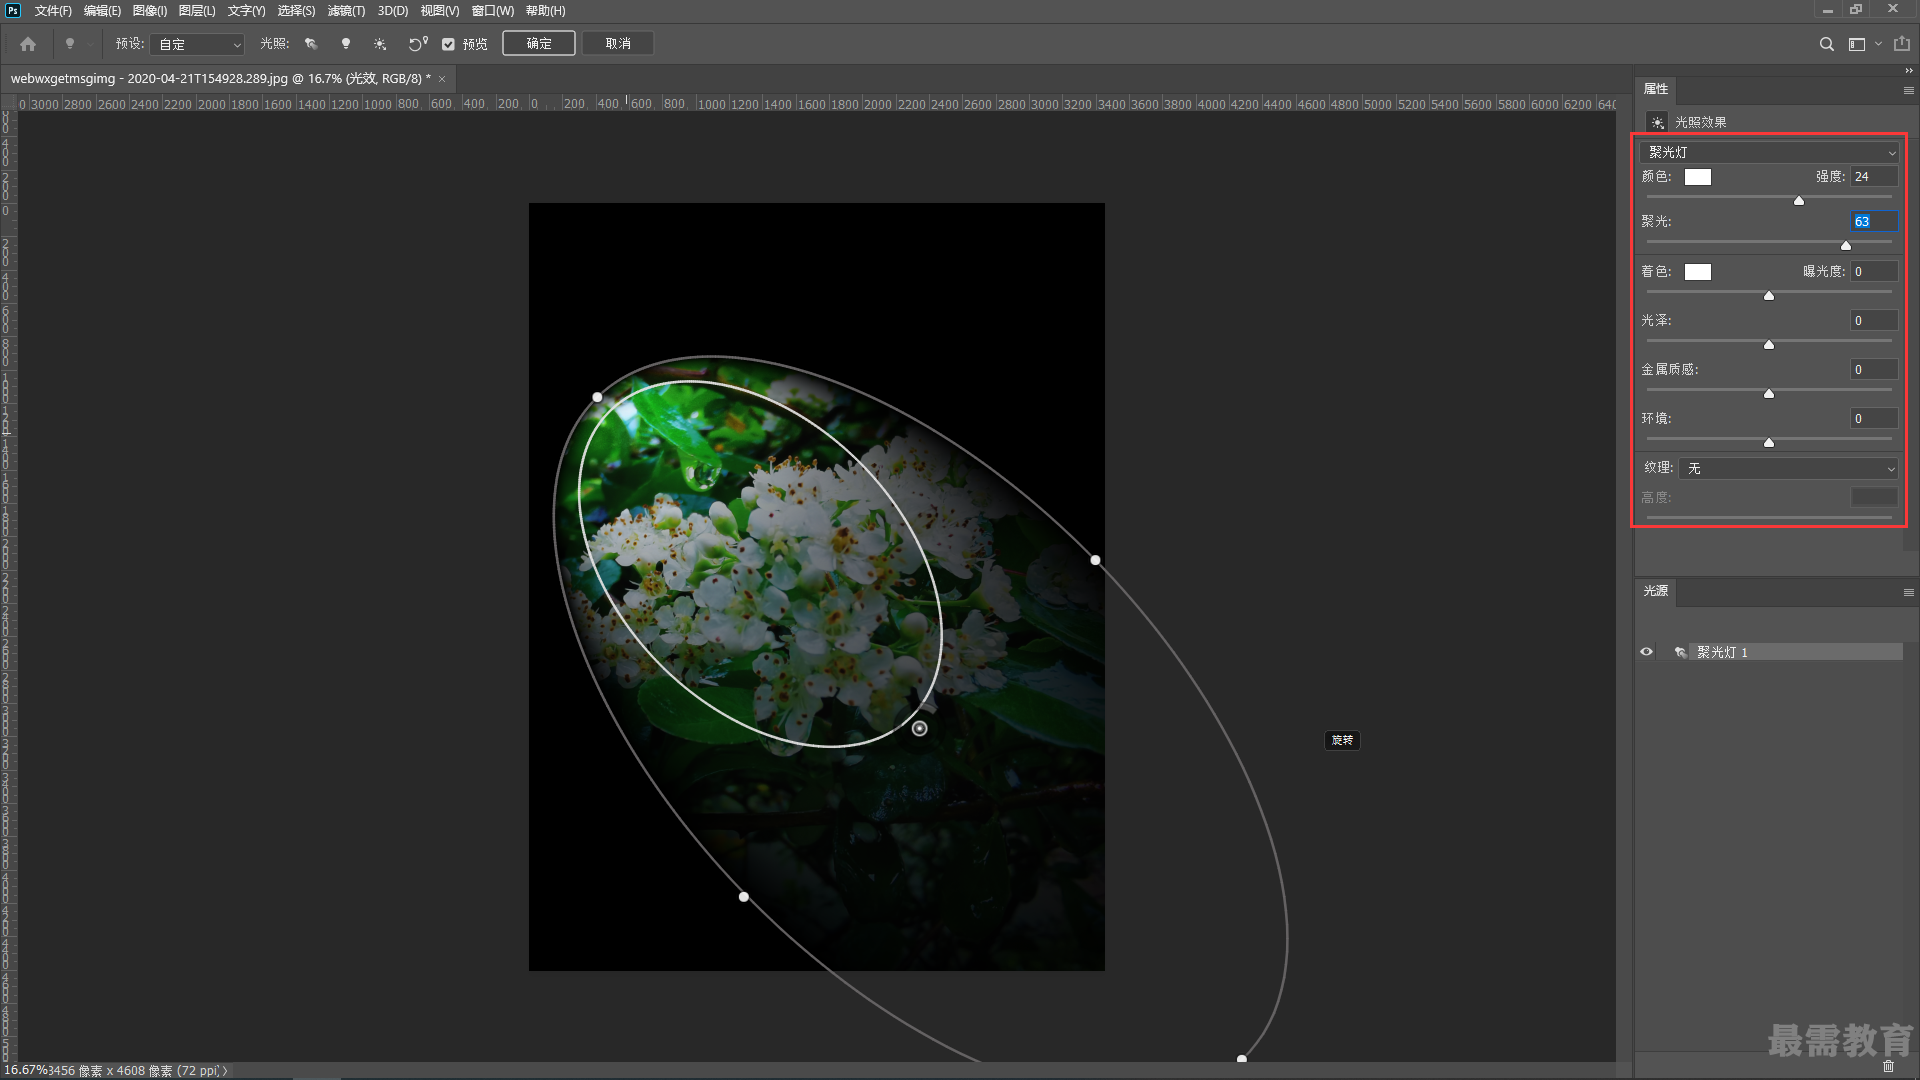Add a new point light

(346, 44)
